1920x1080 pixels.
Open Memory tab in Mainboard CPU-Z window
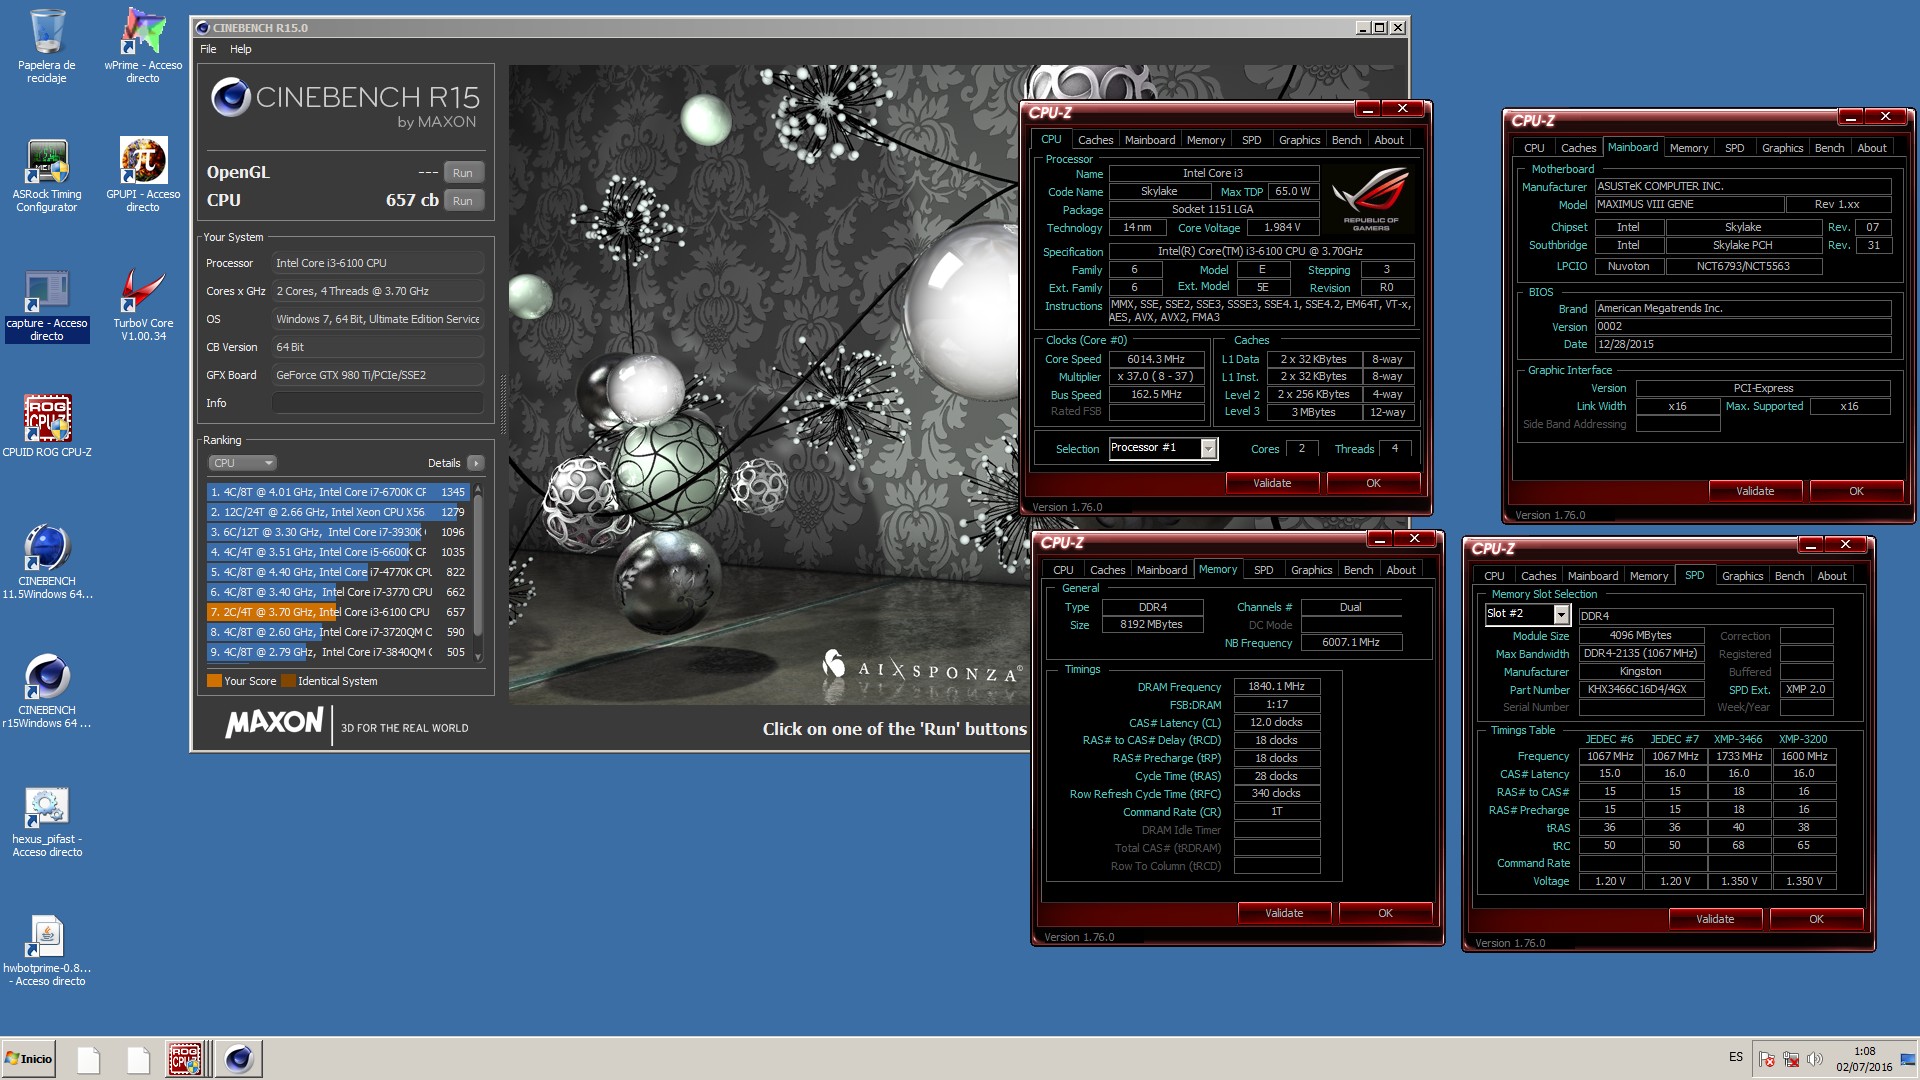click(x=1688, y=148)
